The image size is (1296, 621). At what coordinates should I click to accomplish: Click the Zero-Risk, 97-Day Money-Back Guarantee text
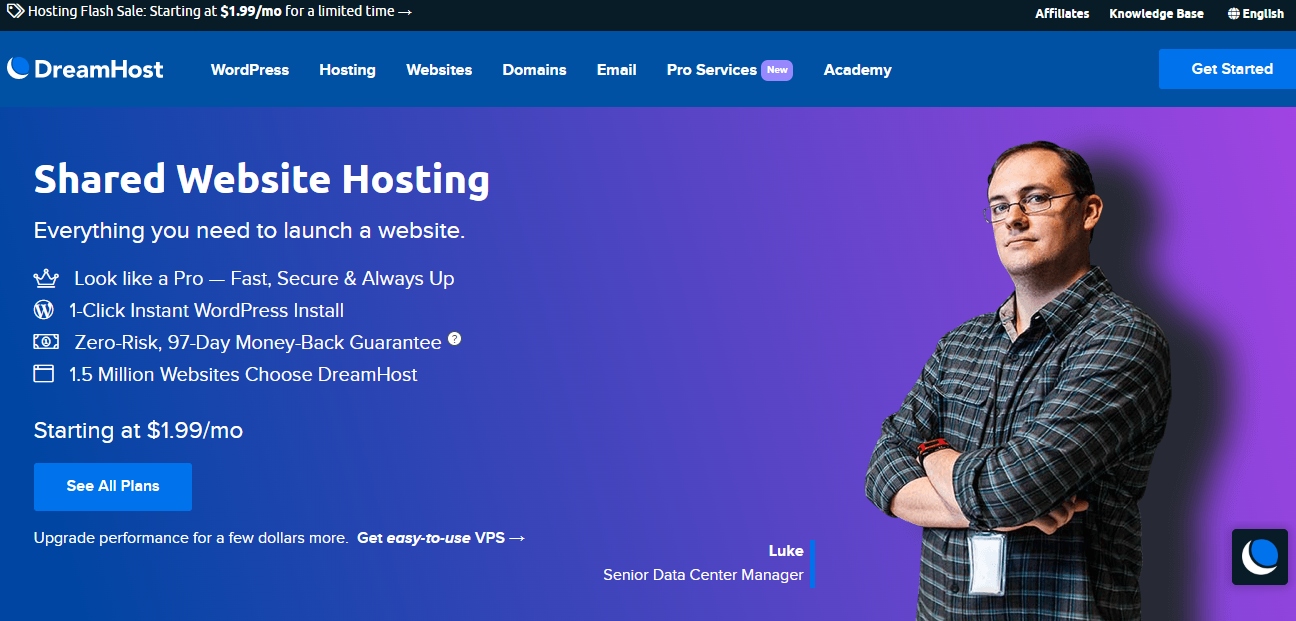(258, 343)
